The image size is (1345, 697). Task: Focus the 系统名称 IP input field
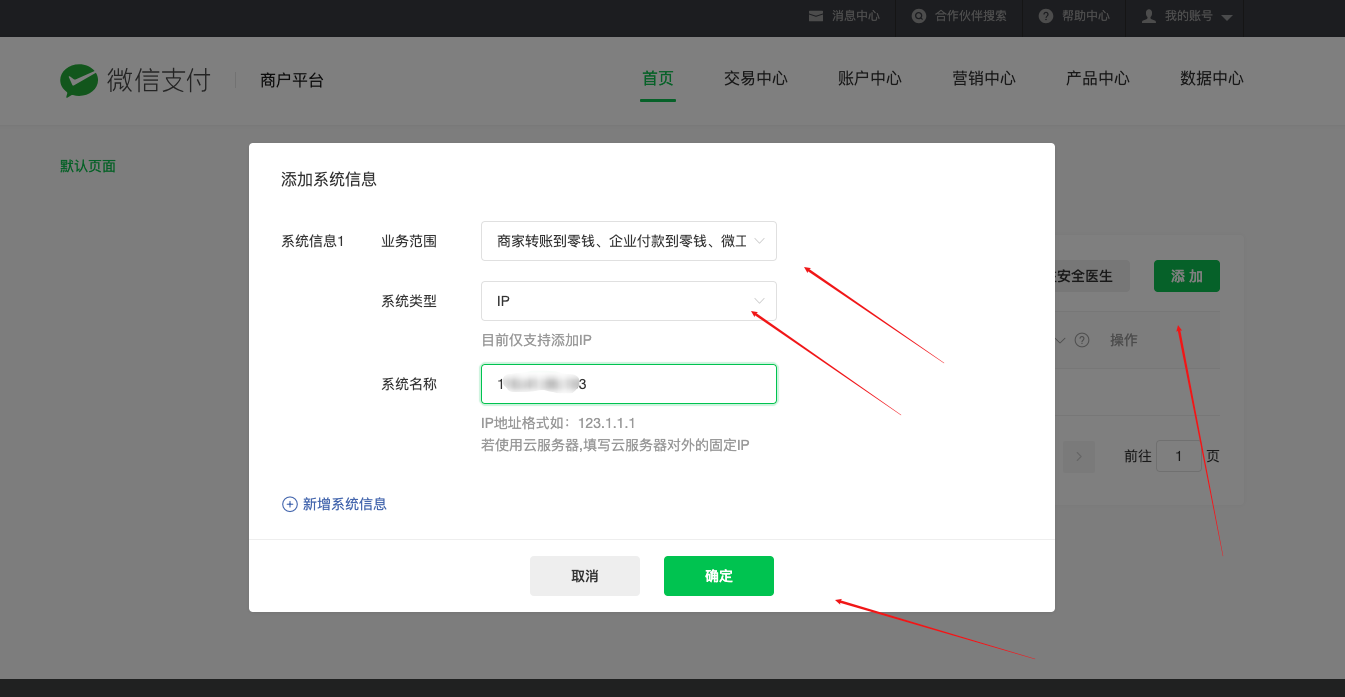tap(629, 384)
